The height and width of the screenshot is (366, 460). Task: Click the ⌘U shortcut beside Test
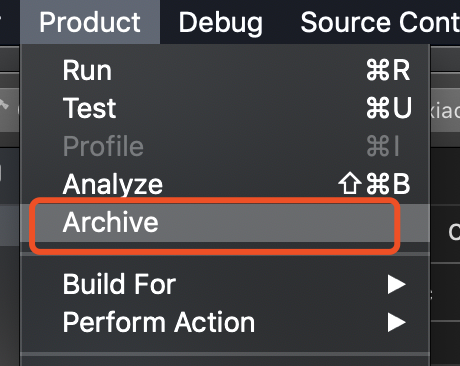click(389, 108)
